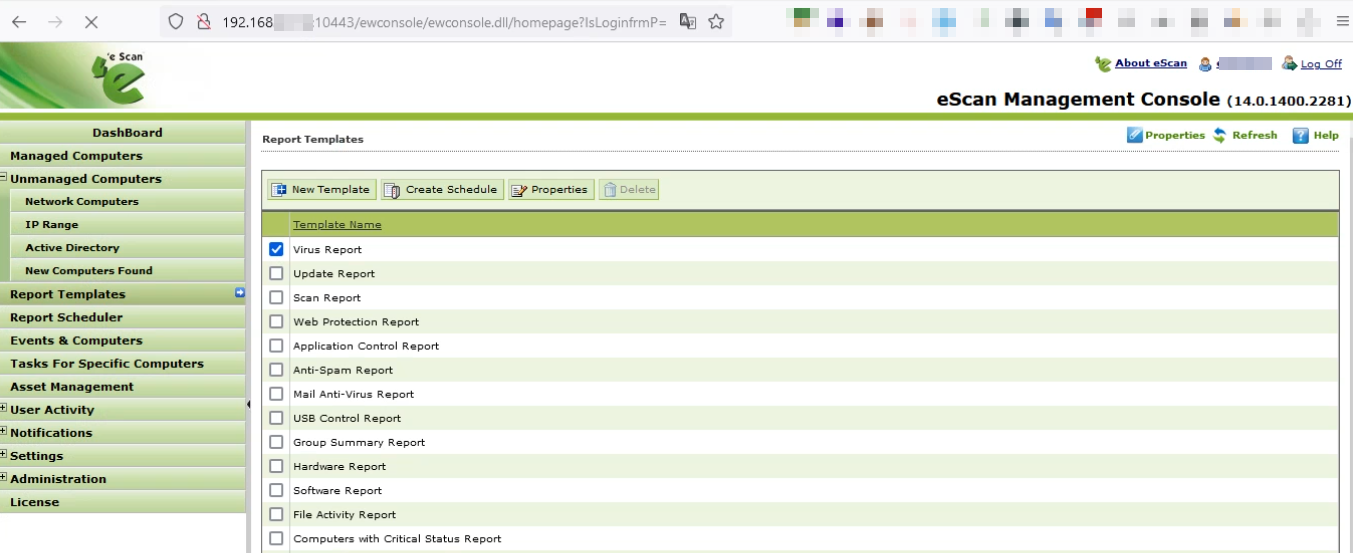1353x553 pixels.
Task: Open the browser hamburger menu
Action: click(1341, 21)
